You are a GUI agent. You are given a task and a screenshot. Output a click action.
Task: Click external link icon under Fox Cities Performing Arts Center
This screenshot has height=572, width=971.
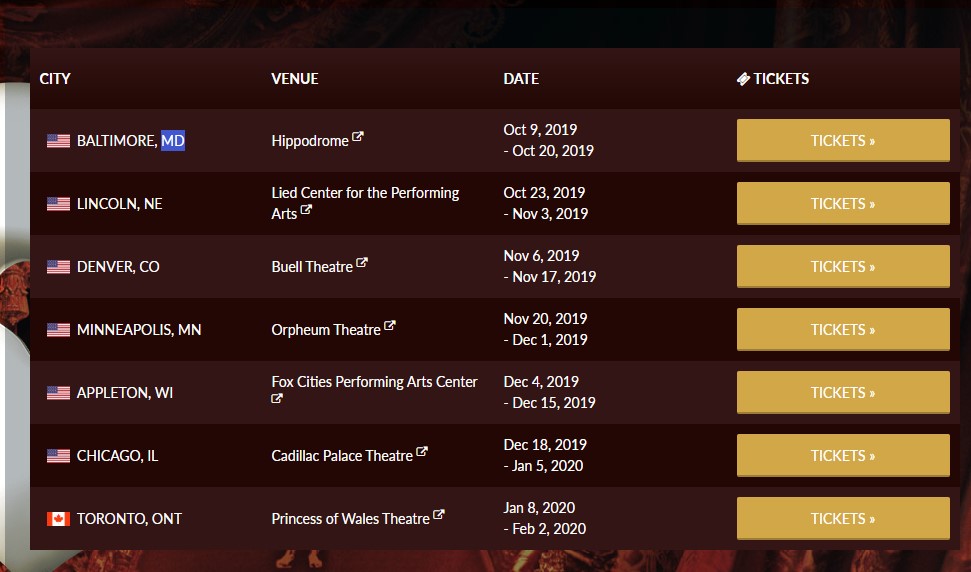pos(277,398)
